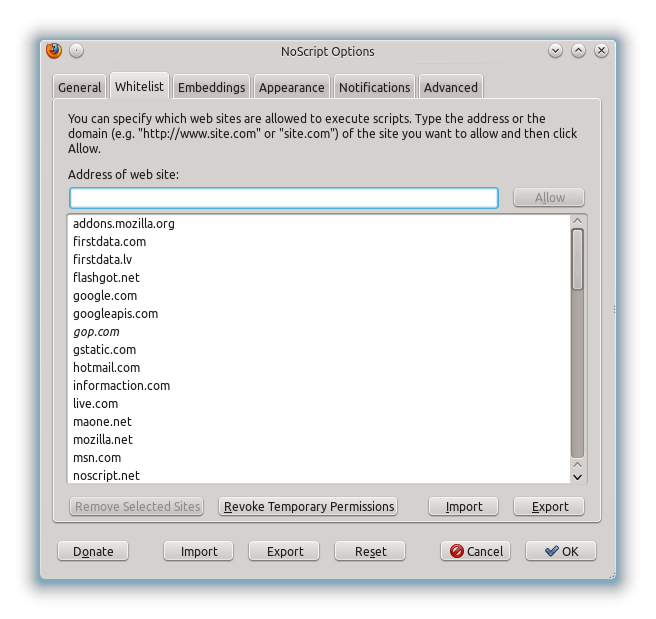Switch to the Advanced tab

[x=451, y=87]
